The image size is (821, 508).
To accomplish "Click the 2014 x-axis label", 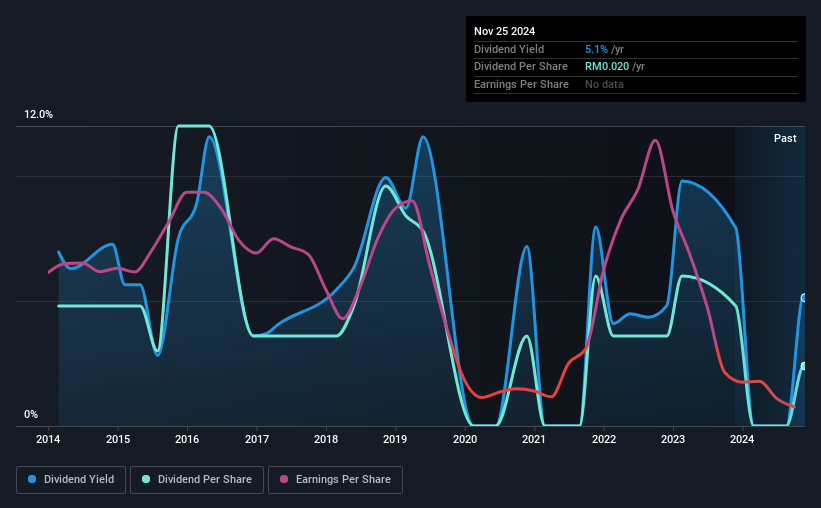I will click(48, 439).
